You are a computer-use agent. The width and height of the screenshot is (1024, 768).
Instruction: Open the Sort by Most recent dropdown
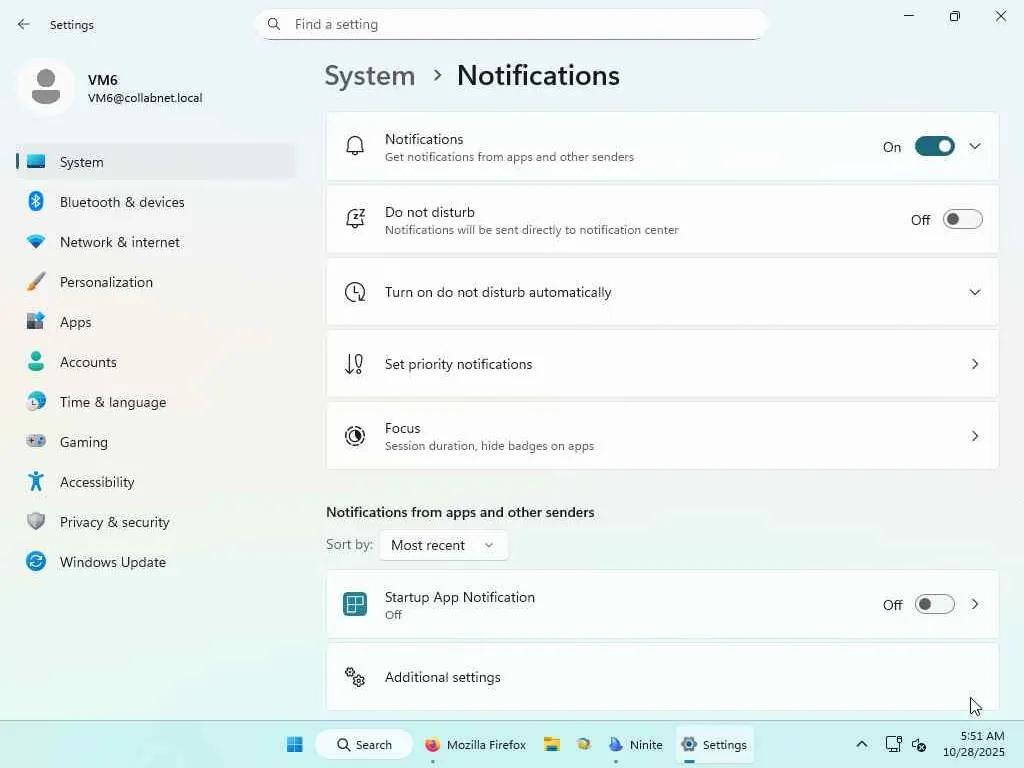pyautogui.click(x=443, y=545)
